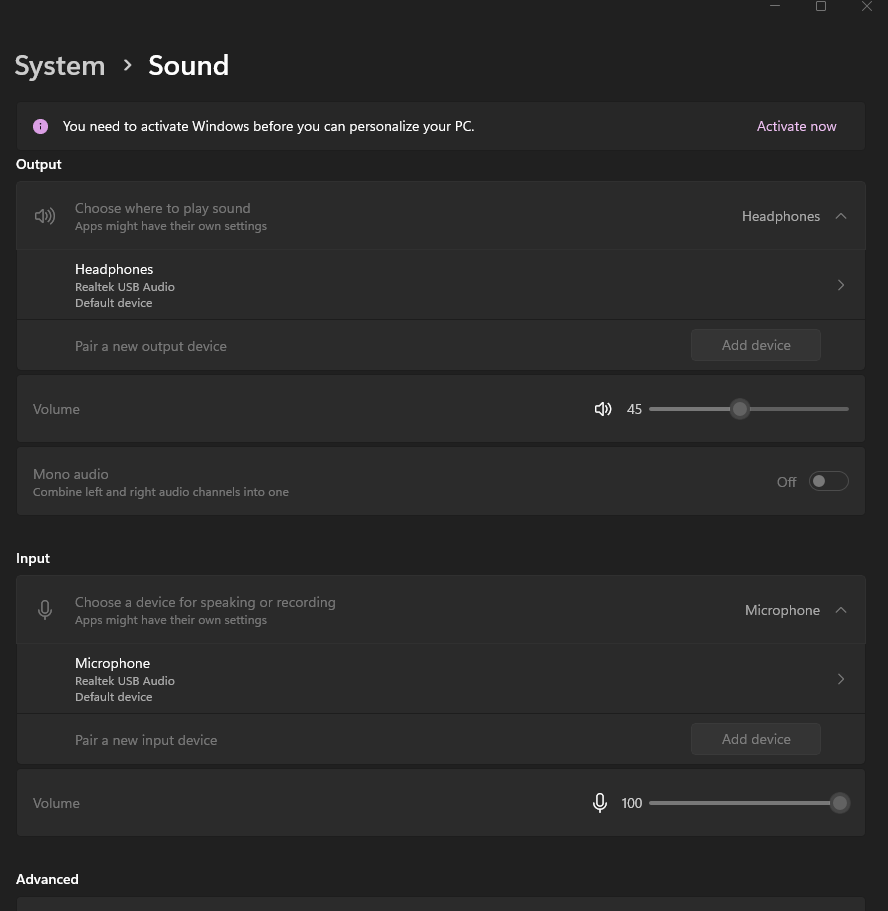
Task: Go back to System in breadcrumb
Action: tap(60, 66)
